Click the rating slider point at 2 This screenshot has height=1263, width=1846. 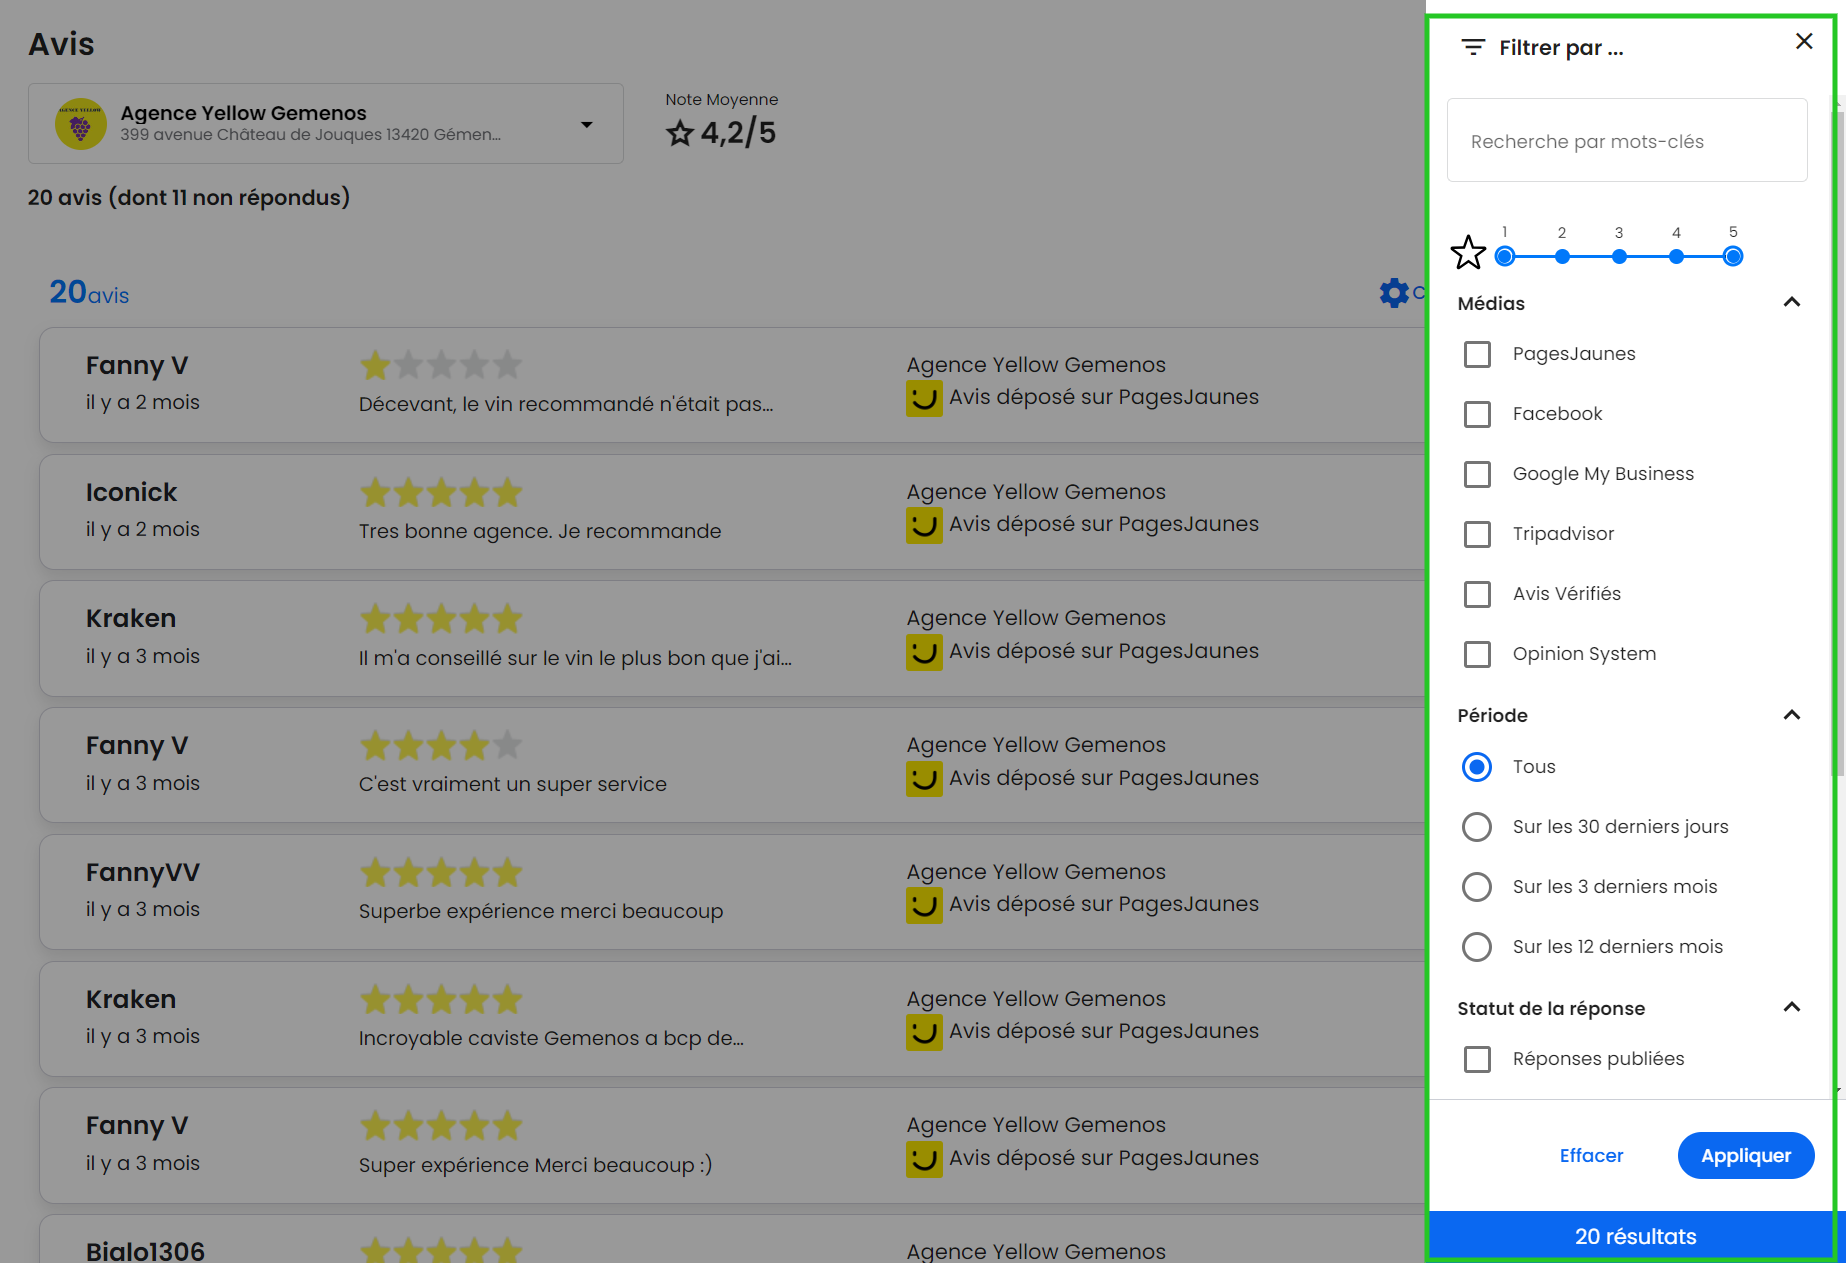point(1562,256)
